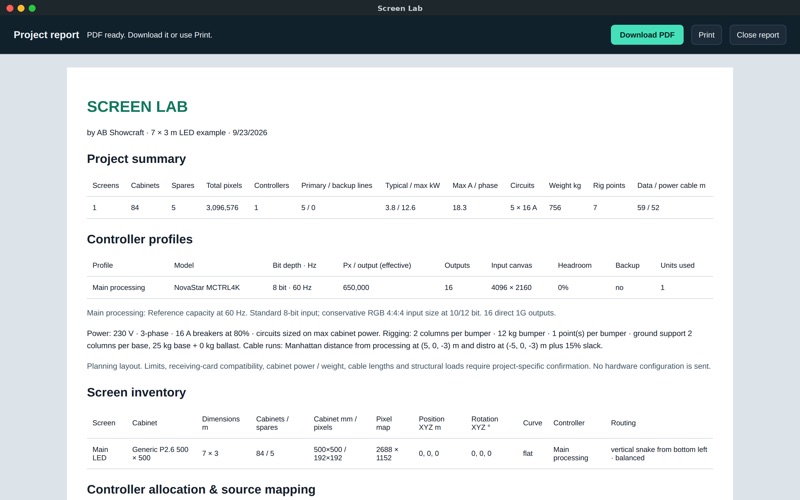Click Curve value flat

(528, 453)
